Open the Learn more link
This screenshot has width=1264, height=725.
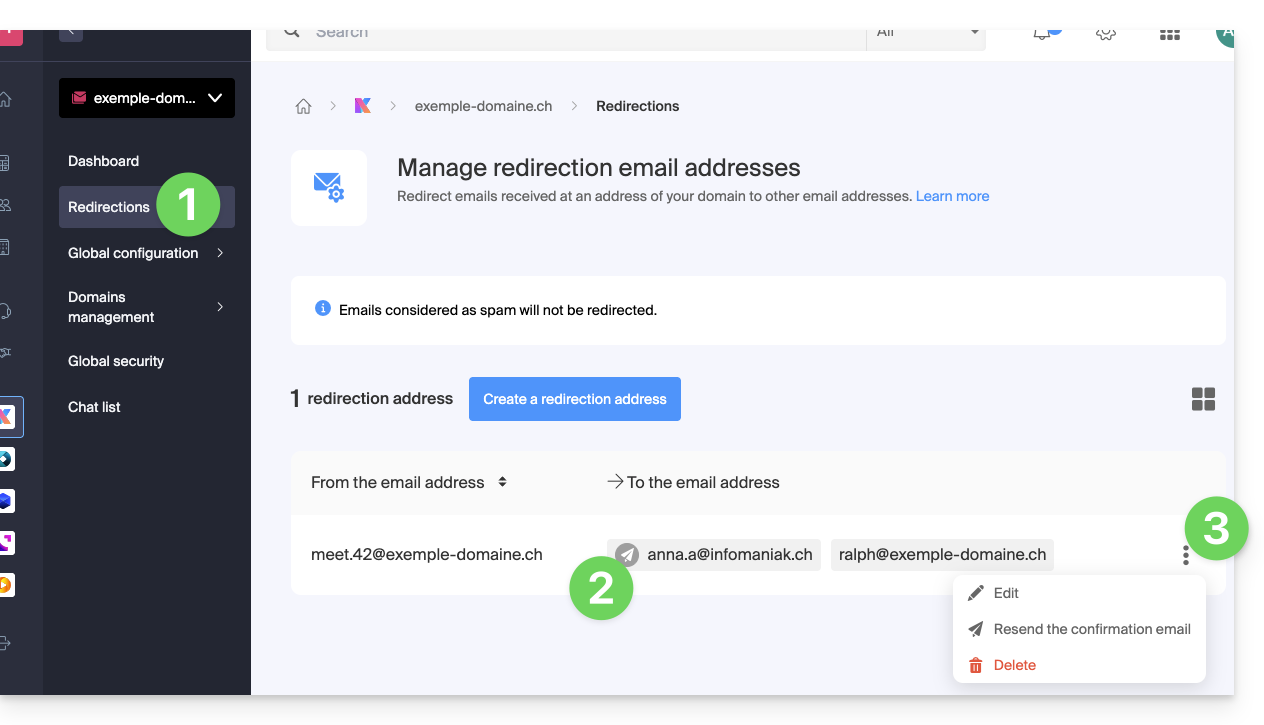tap(952, 196)
